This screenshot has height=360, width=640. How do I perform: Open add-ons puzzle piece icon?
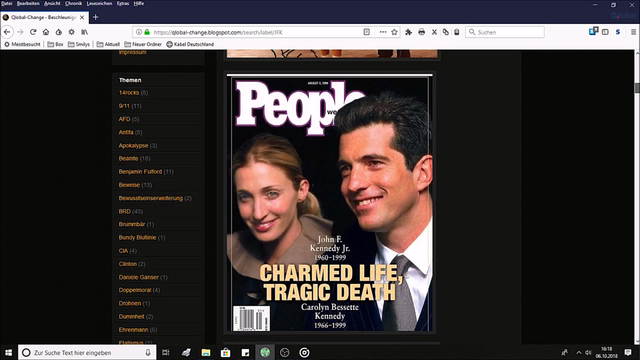(x=408, y=32)
